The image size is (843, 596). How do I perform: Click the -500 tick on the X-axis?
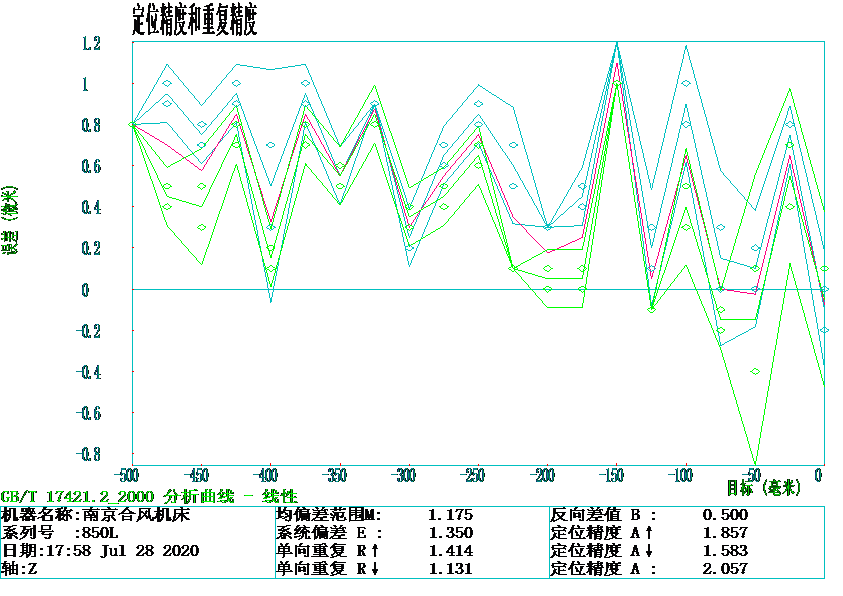pos(127,474)
